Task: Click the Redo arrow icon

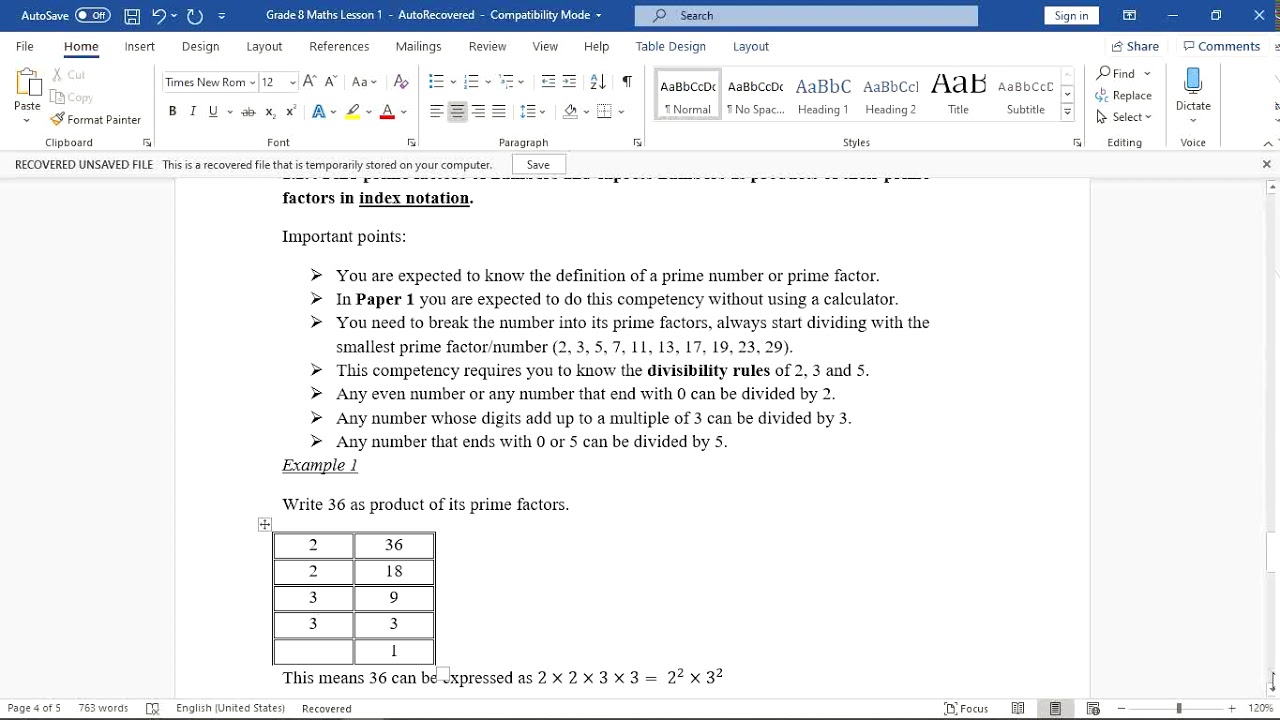Action: tap(195, 15)
